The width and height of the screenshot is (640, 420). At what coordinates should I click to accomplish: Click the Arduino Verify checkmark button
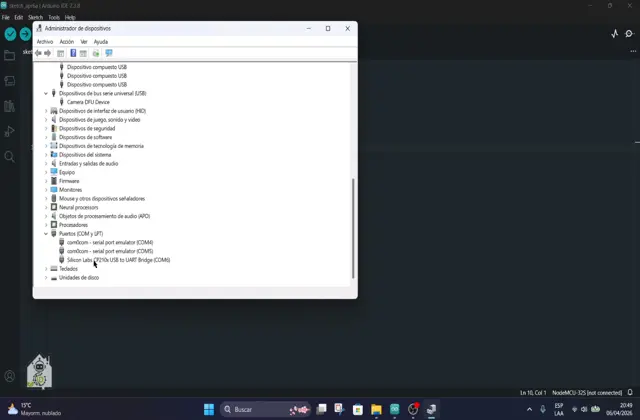pos(10,34)
